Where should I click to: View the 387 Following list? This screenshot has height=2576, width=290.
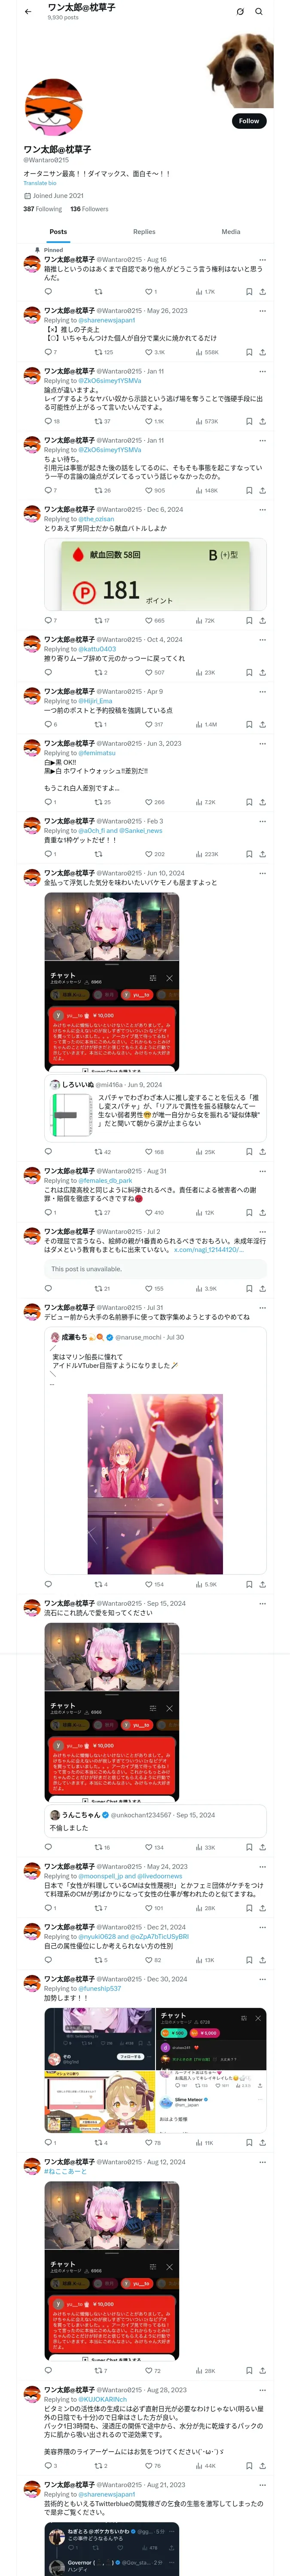point(43,209)
